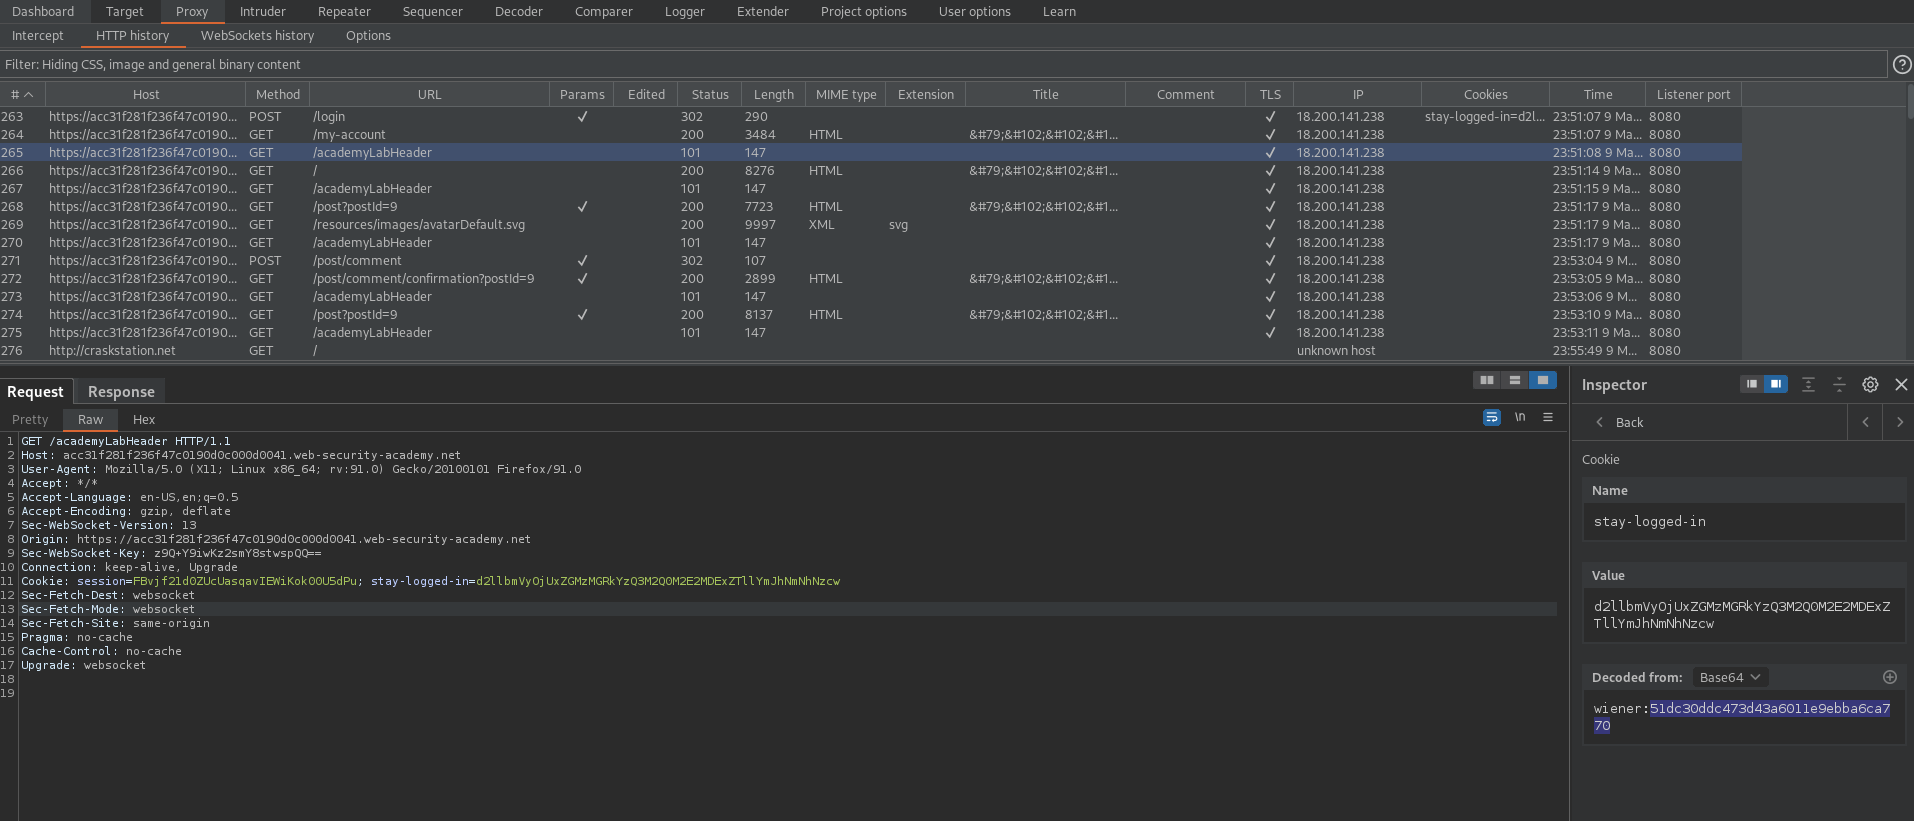Switch to the Intercept sub-tab
Screen dimensions: 1914x821
pyautogui.click(x=37, y=35)
